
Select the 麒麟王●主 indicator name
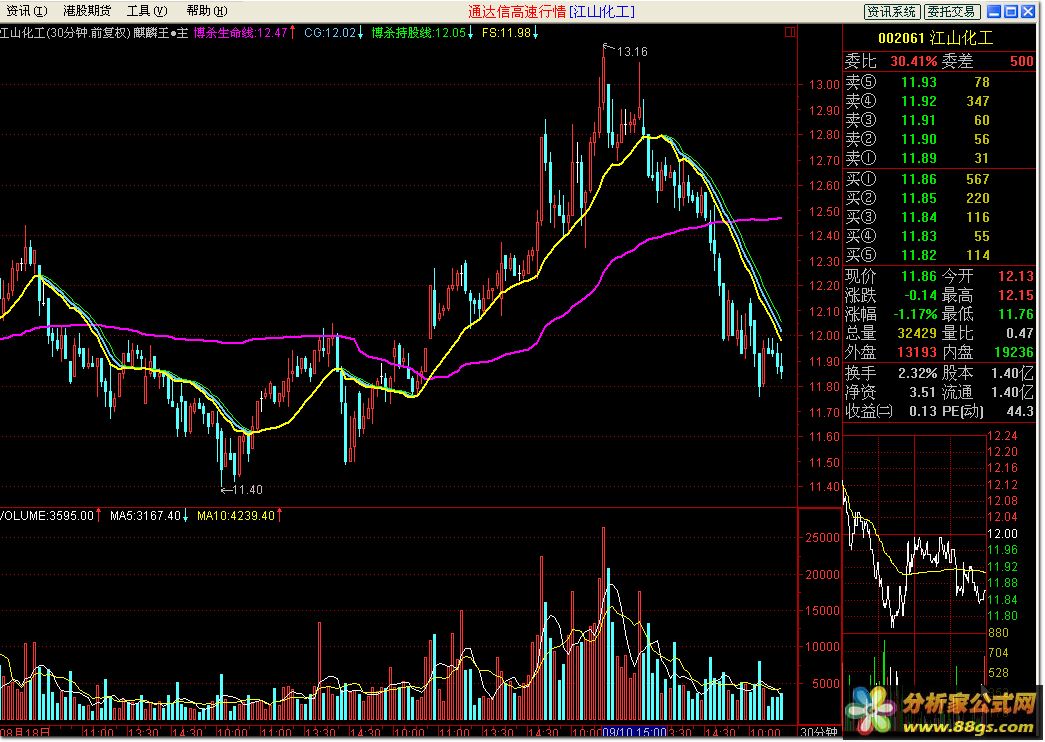tap(161, 33)
